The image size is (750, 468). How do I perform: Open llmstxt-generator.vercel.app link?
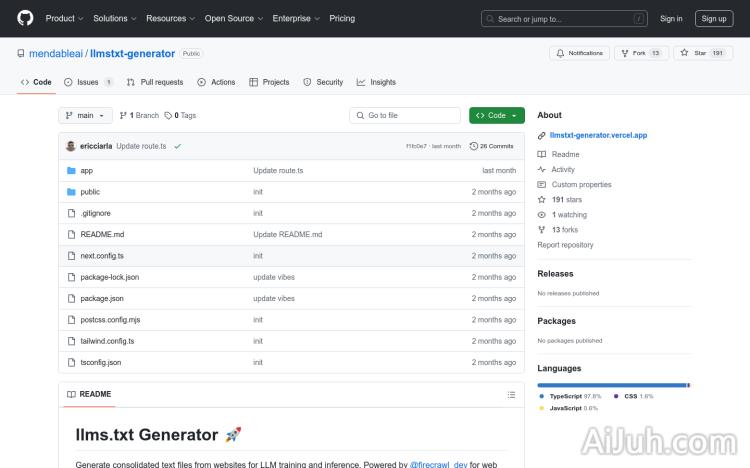coord(598,135)
